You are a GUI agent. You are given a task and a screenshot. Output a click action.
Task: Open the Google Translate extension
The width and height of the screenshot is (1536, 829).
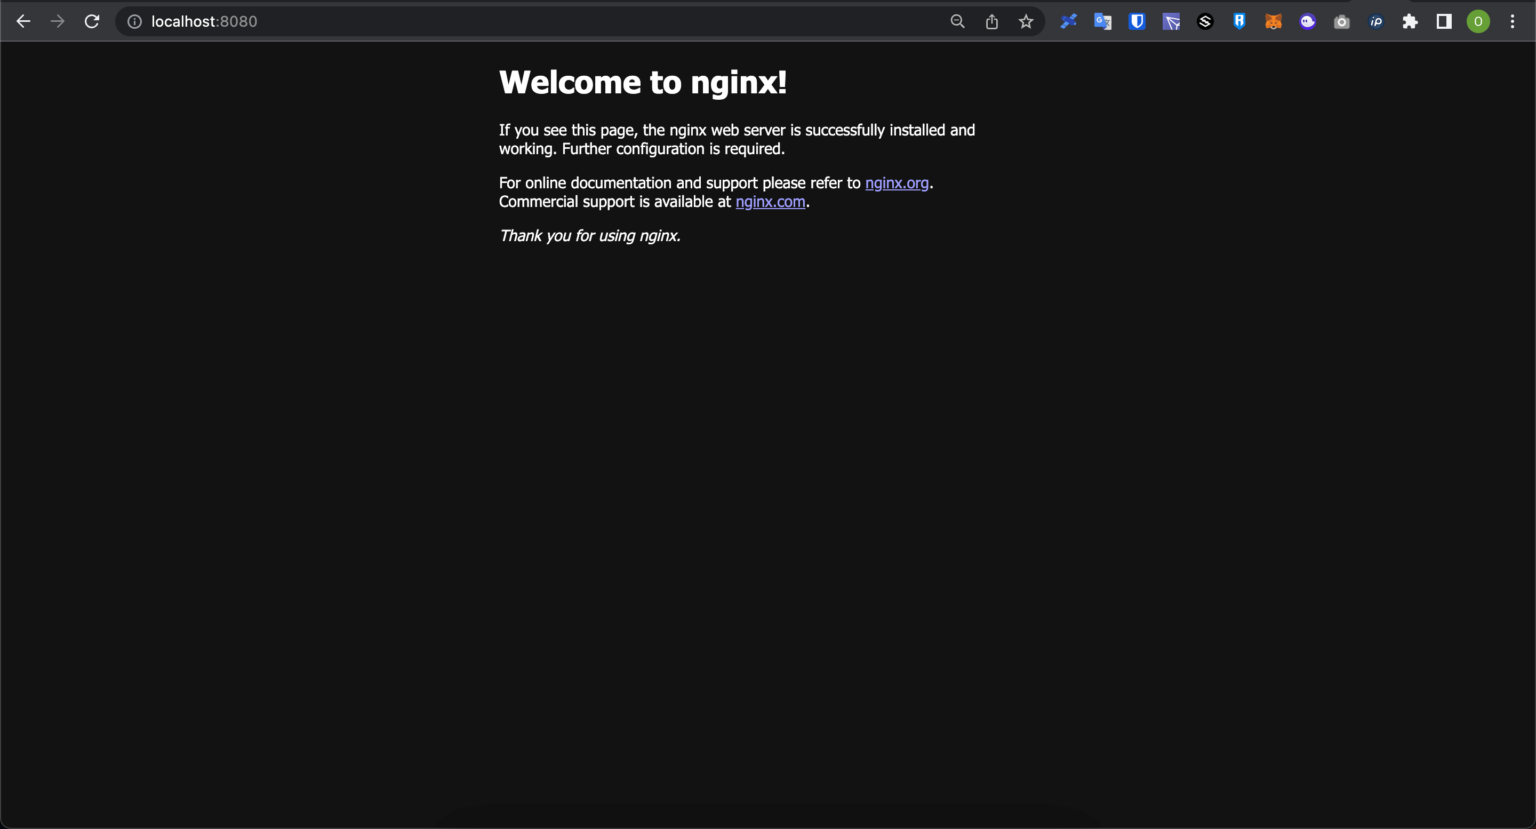(1102, 21)
